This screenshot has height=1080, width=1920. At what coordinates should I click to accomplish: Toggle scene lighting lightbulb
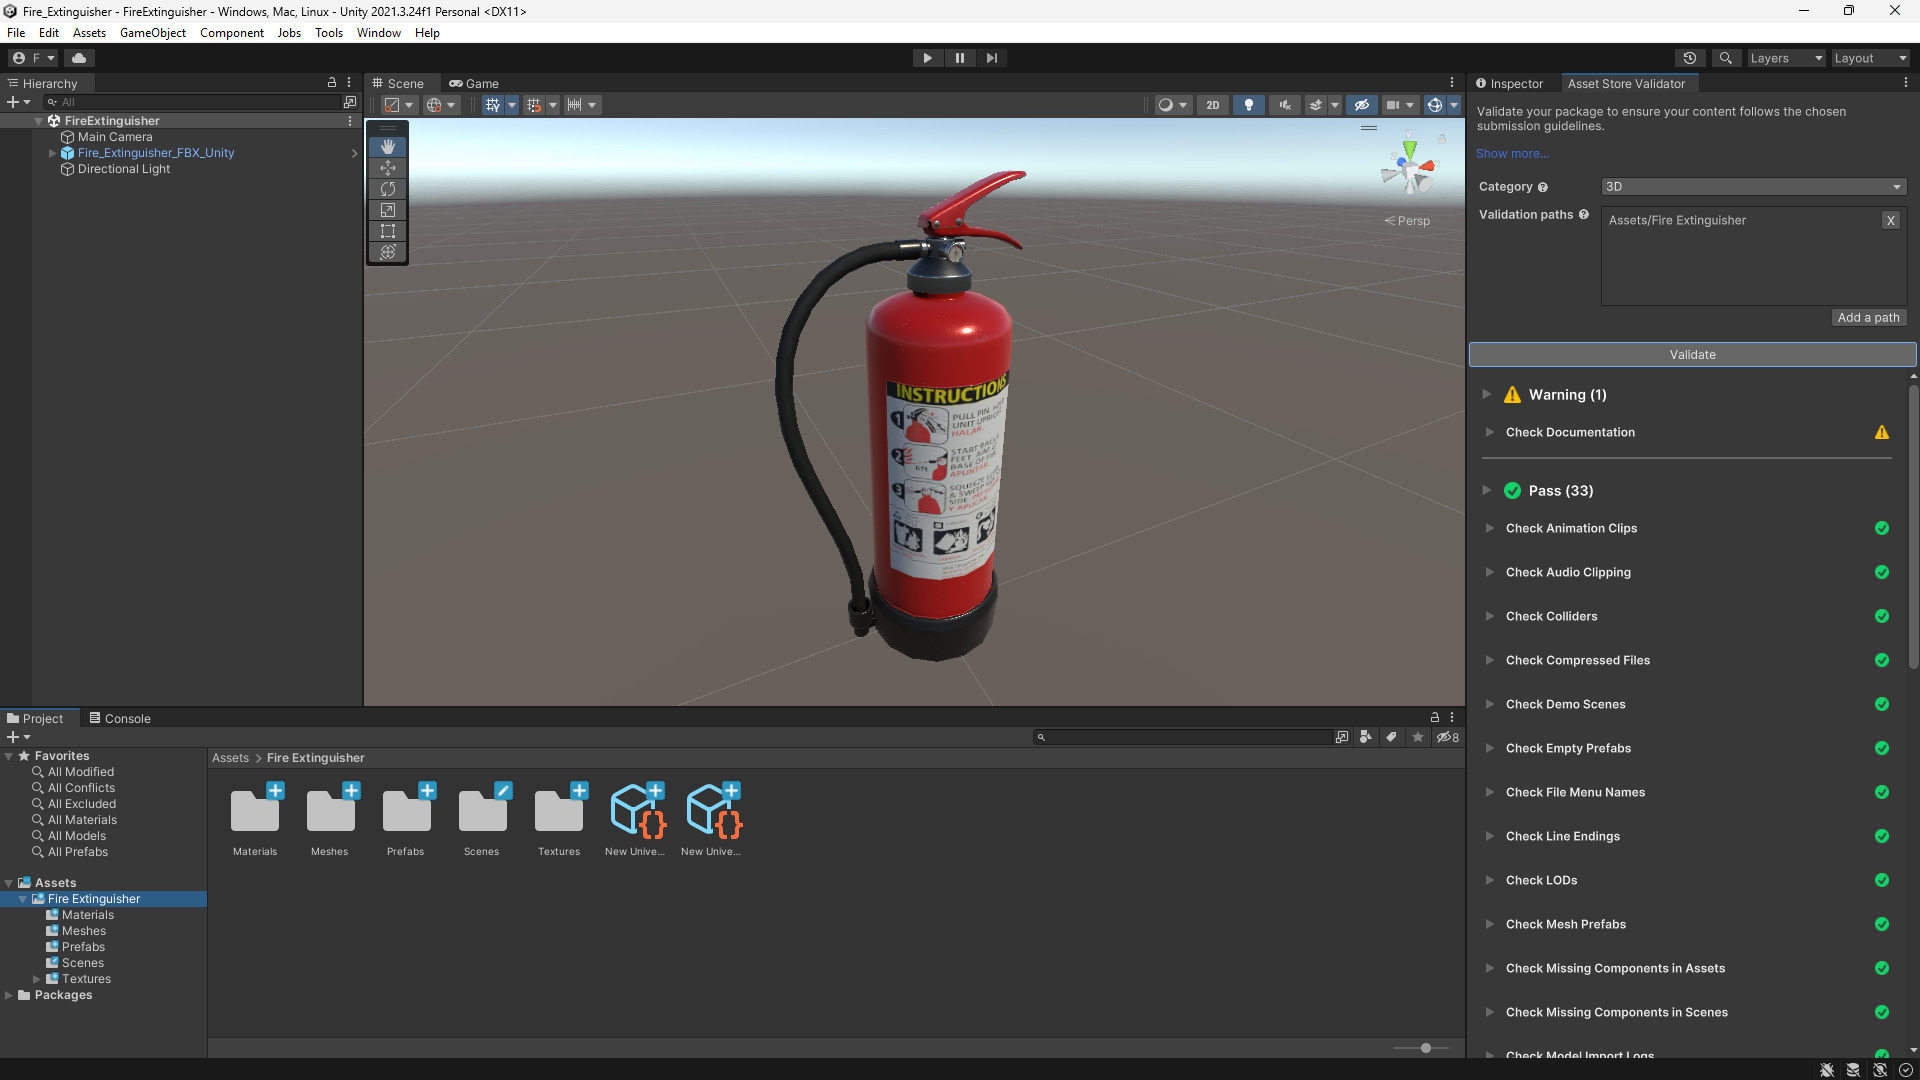1249,105
